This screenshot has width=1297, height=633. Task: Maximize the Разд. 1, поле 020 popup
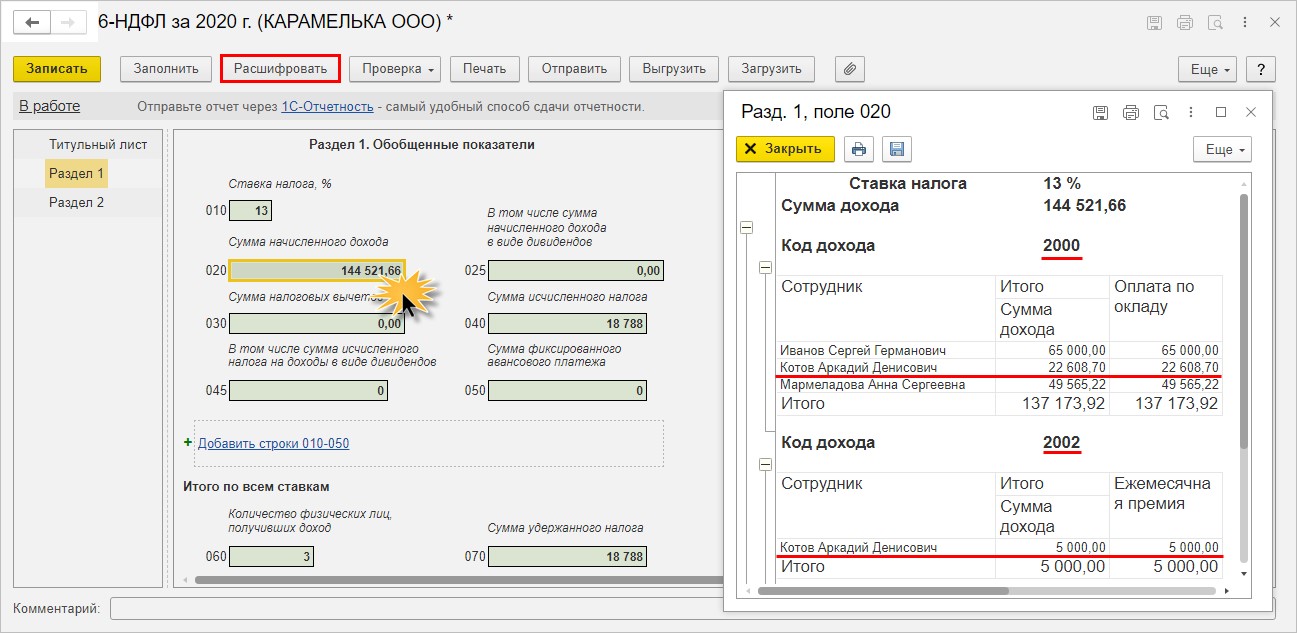(1221, 112)
